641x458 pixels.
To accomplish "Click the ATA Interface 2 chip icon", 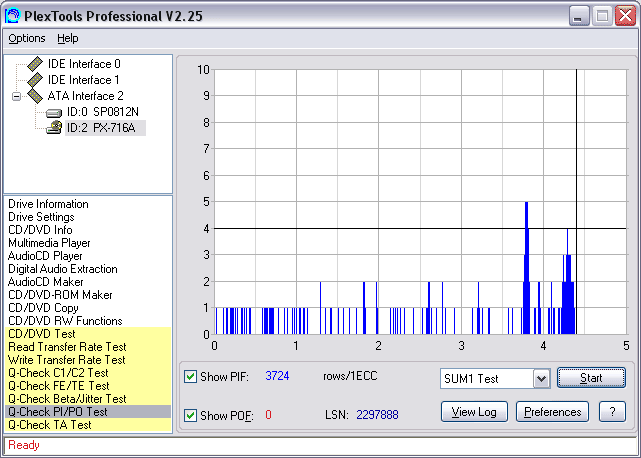I will tap(35, 96).
